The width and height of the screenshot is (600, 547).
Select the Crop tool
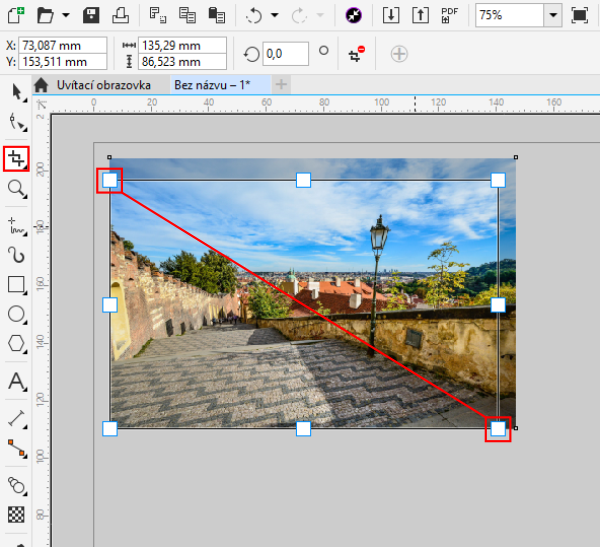coord(16,158)
